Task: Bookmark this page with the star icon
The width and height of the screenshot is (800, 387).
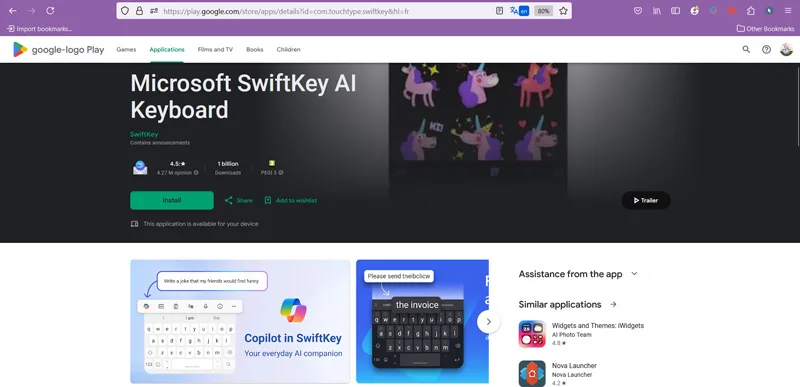Action: coord(563,11)
